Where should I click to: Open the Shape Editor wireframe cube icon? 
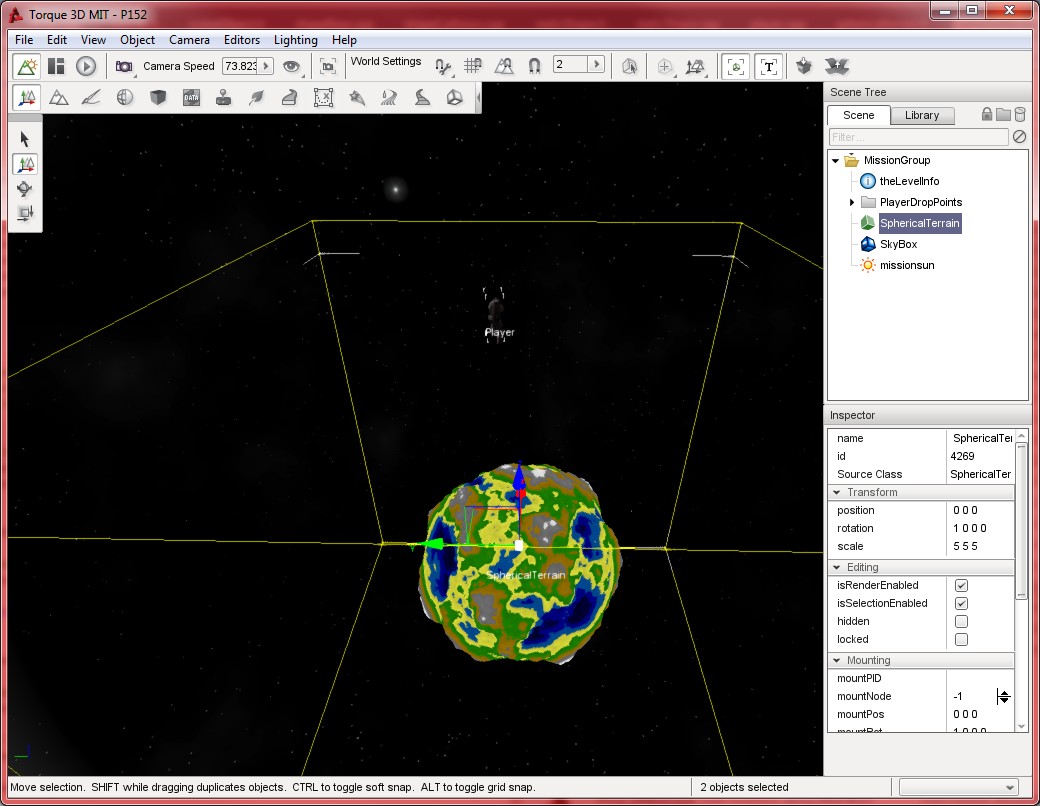tap(454, 98)
